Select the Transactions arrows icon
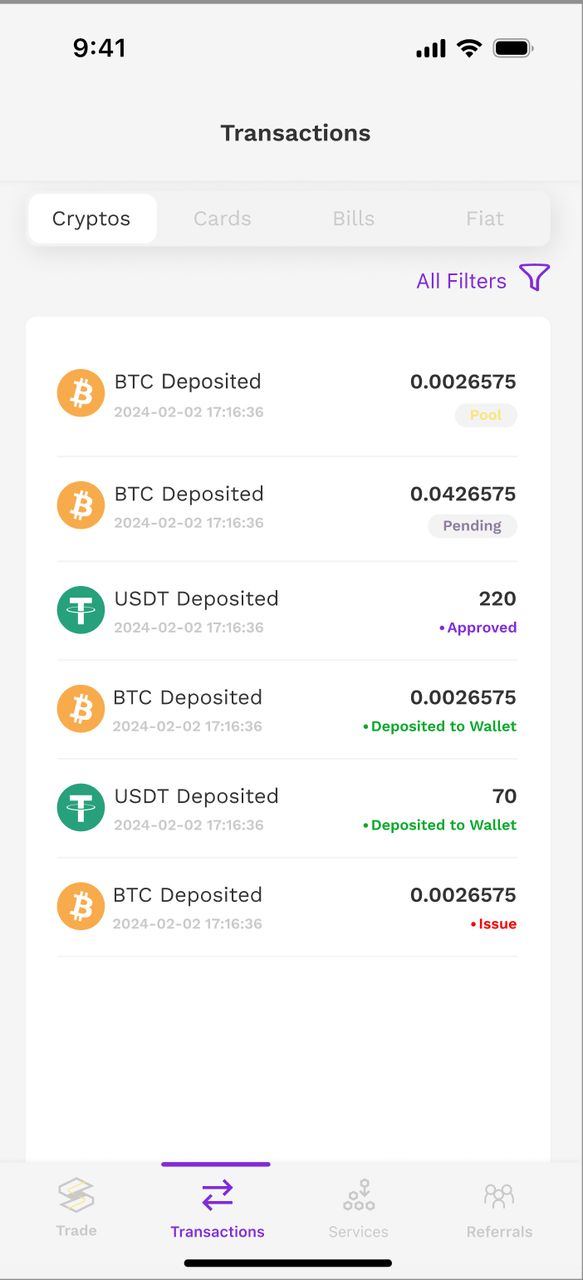The image size is (583, 1280). [x=217, y=1195]
